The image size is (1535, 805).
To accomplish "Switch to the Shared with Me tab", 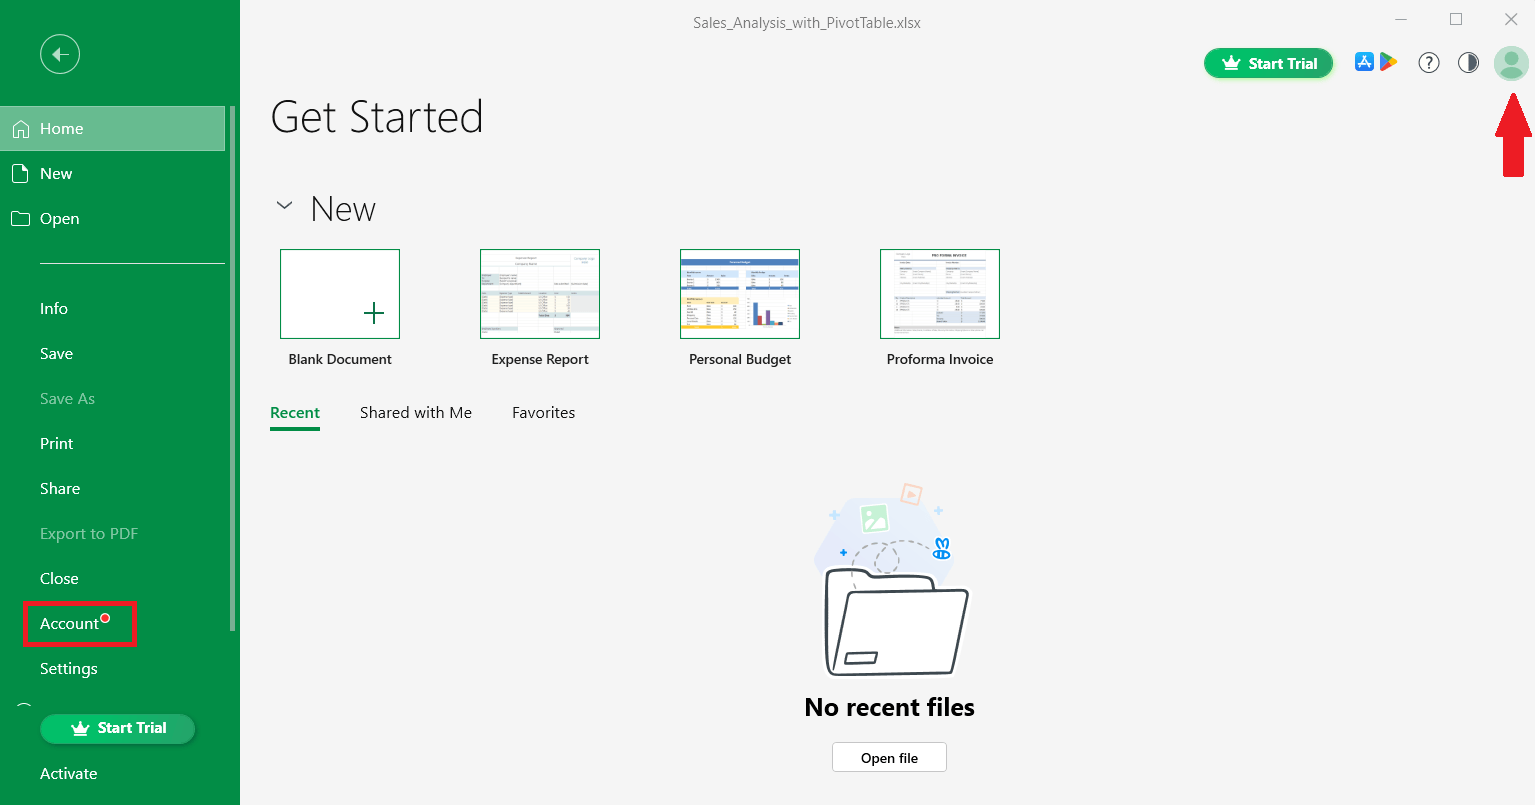I will [416, 413].
